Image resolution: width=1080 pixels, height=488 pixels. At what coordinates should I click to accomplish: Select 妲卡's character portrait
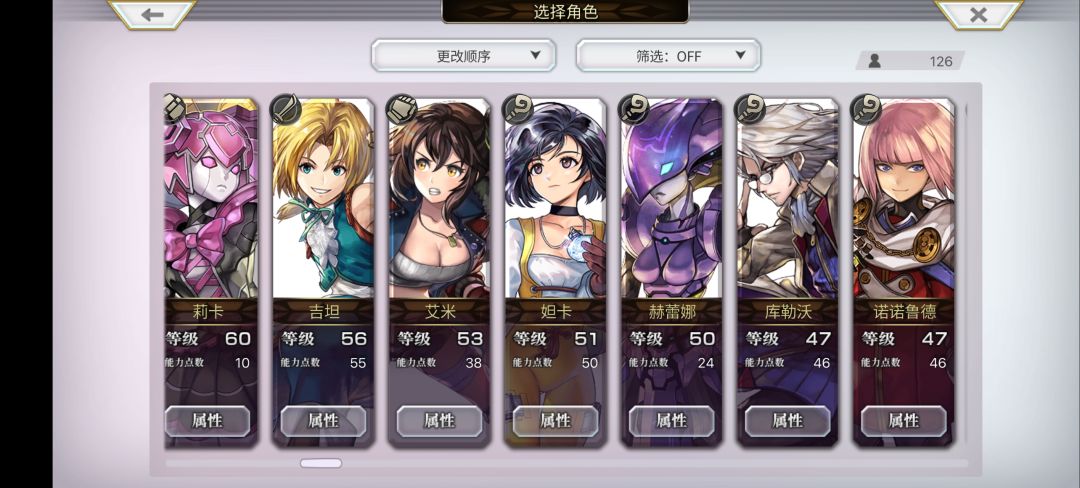click(555, 199)
